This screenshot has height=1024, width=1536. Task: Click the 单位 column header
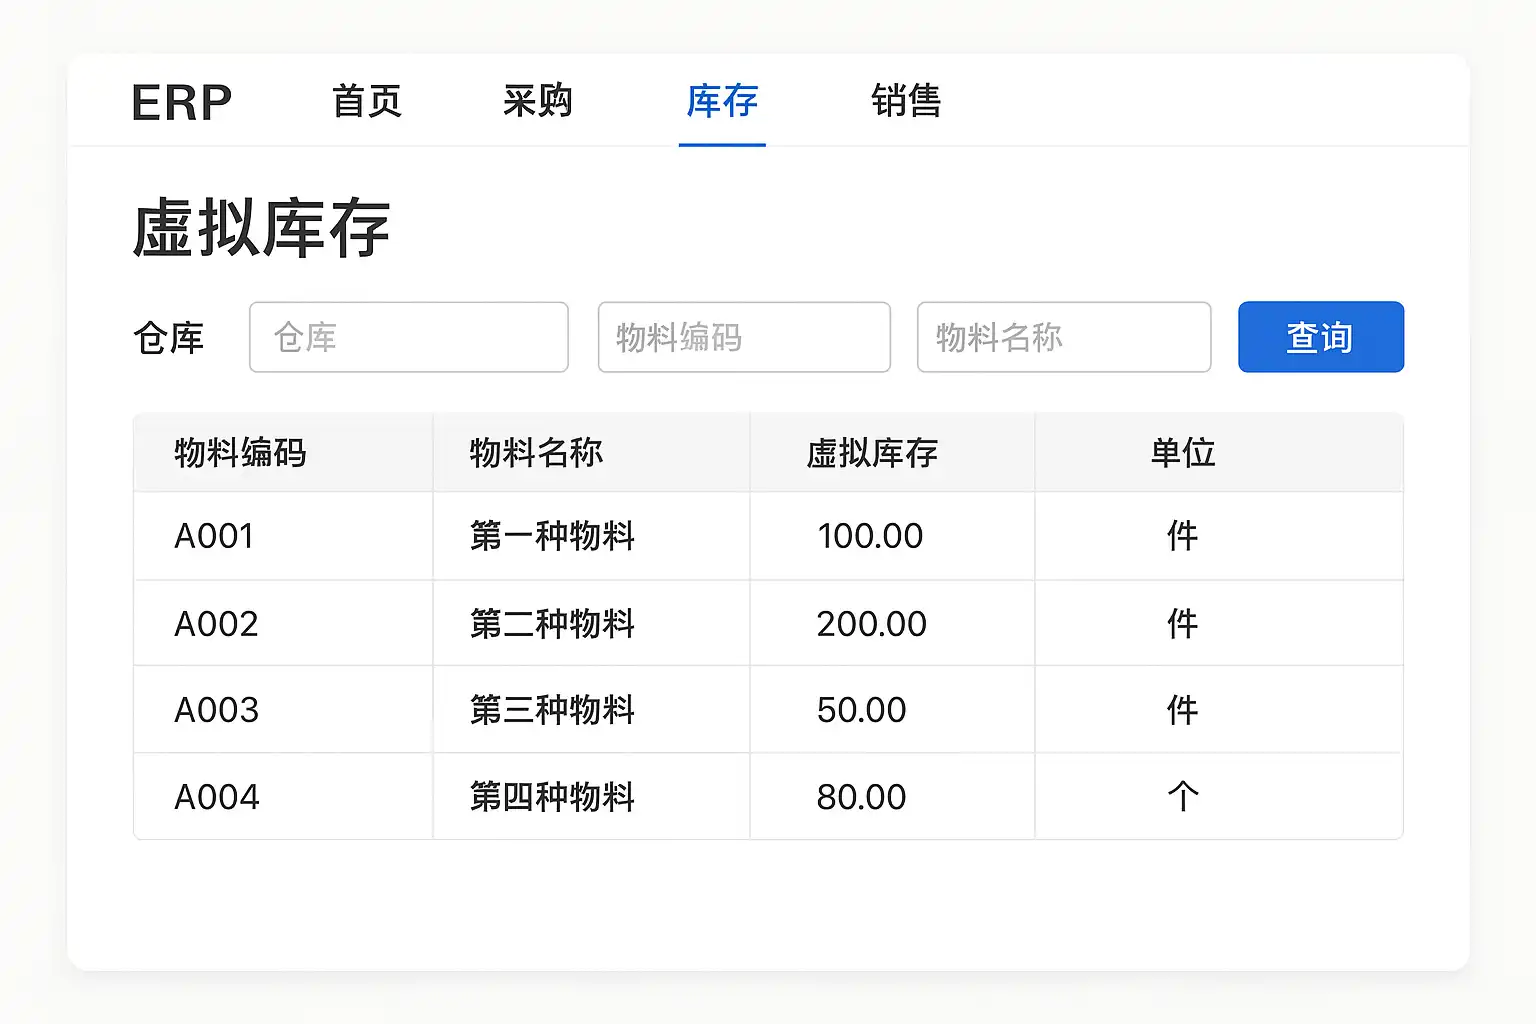pos(1182,453)
